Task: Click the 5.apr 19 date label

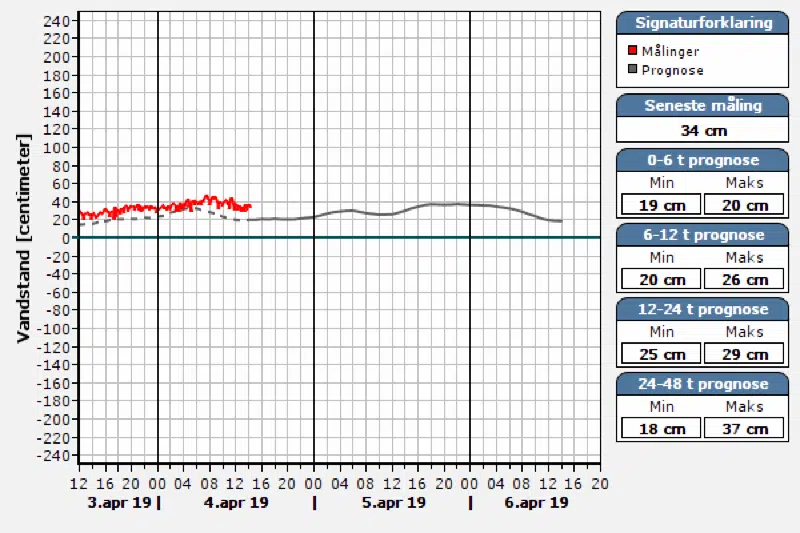Action: (x=392, y=503)
